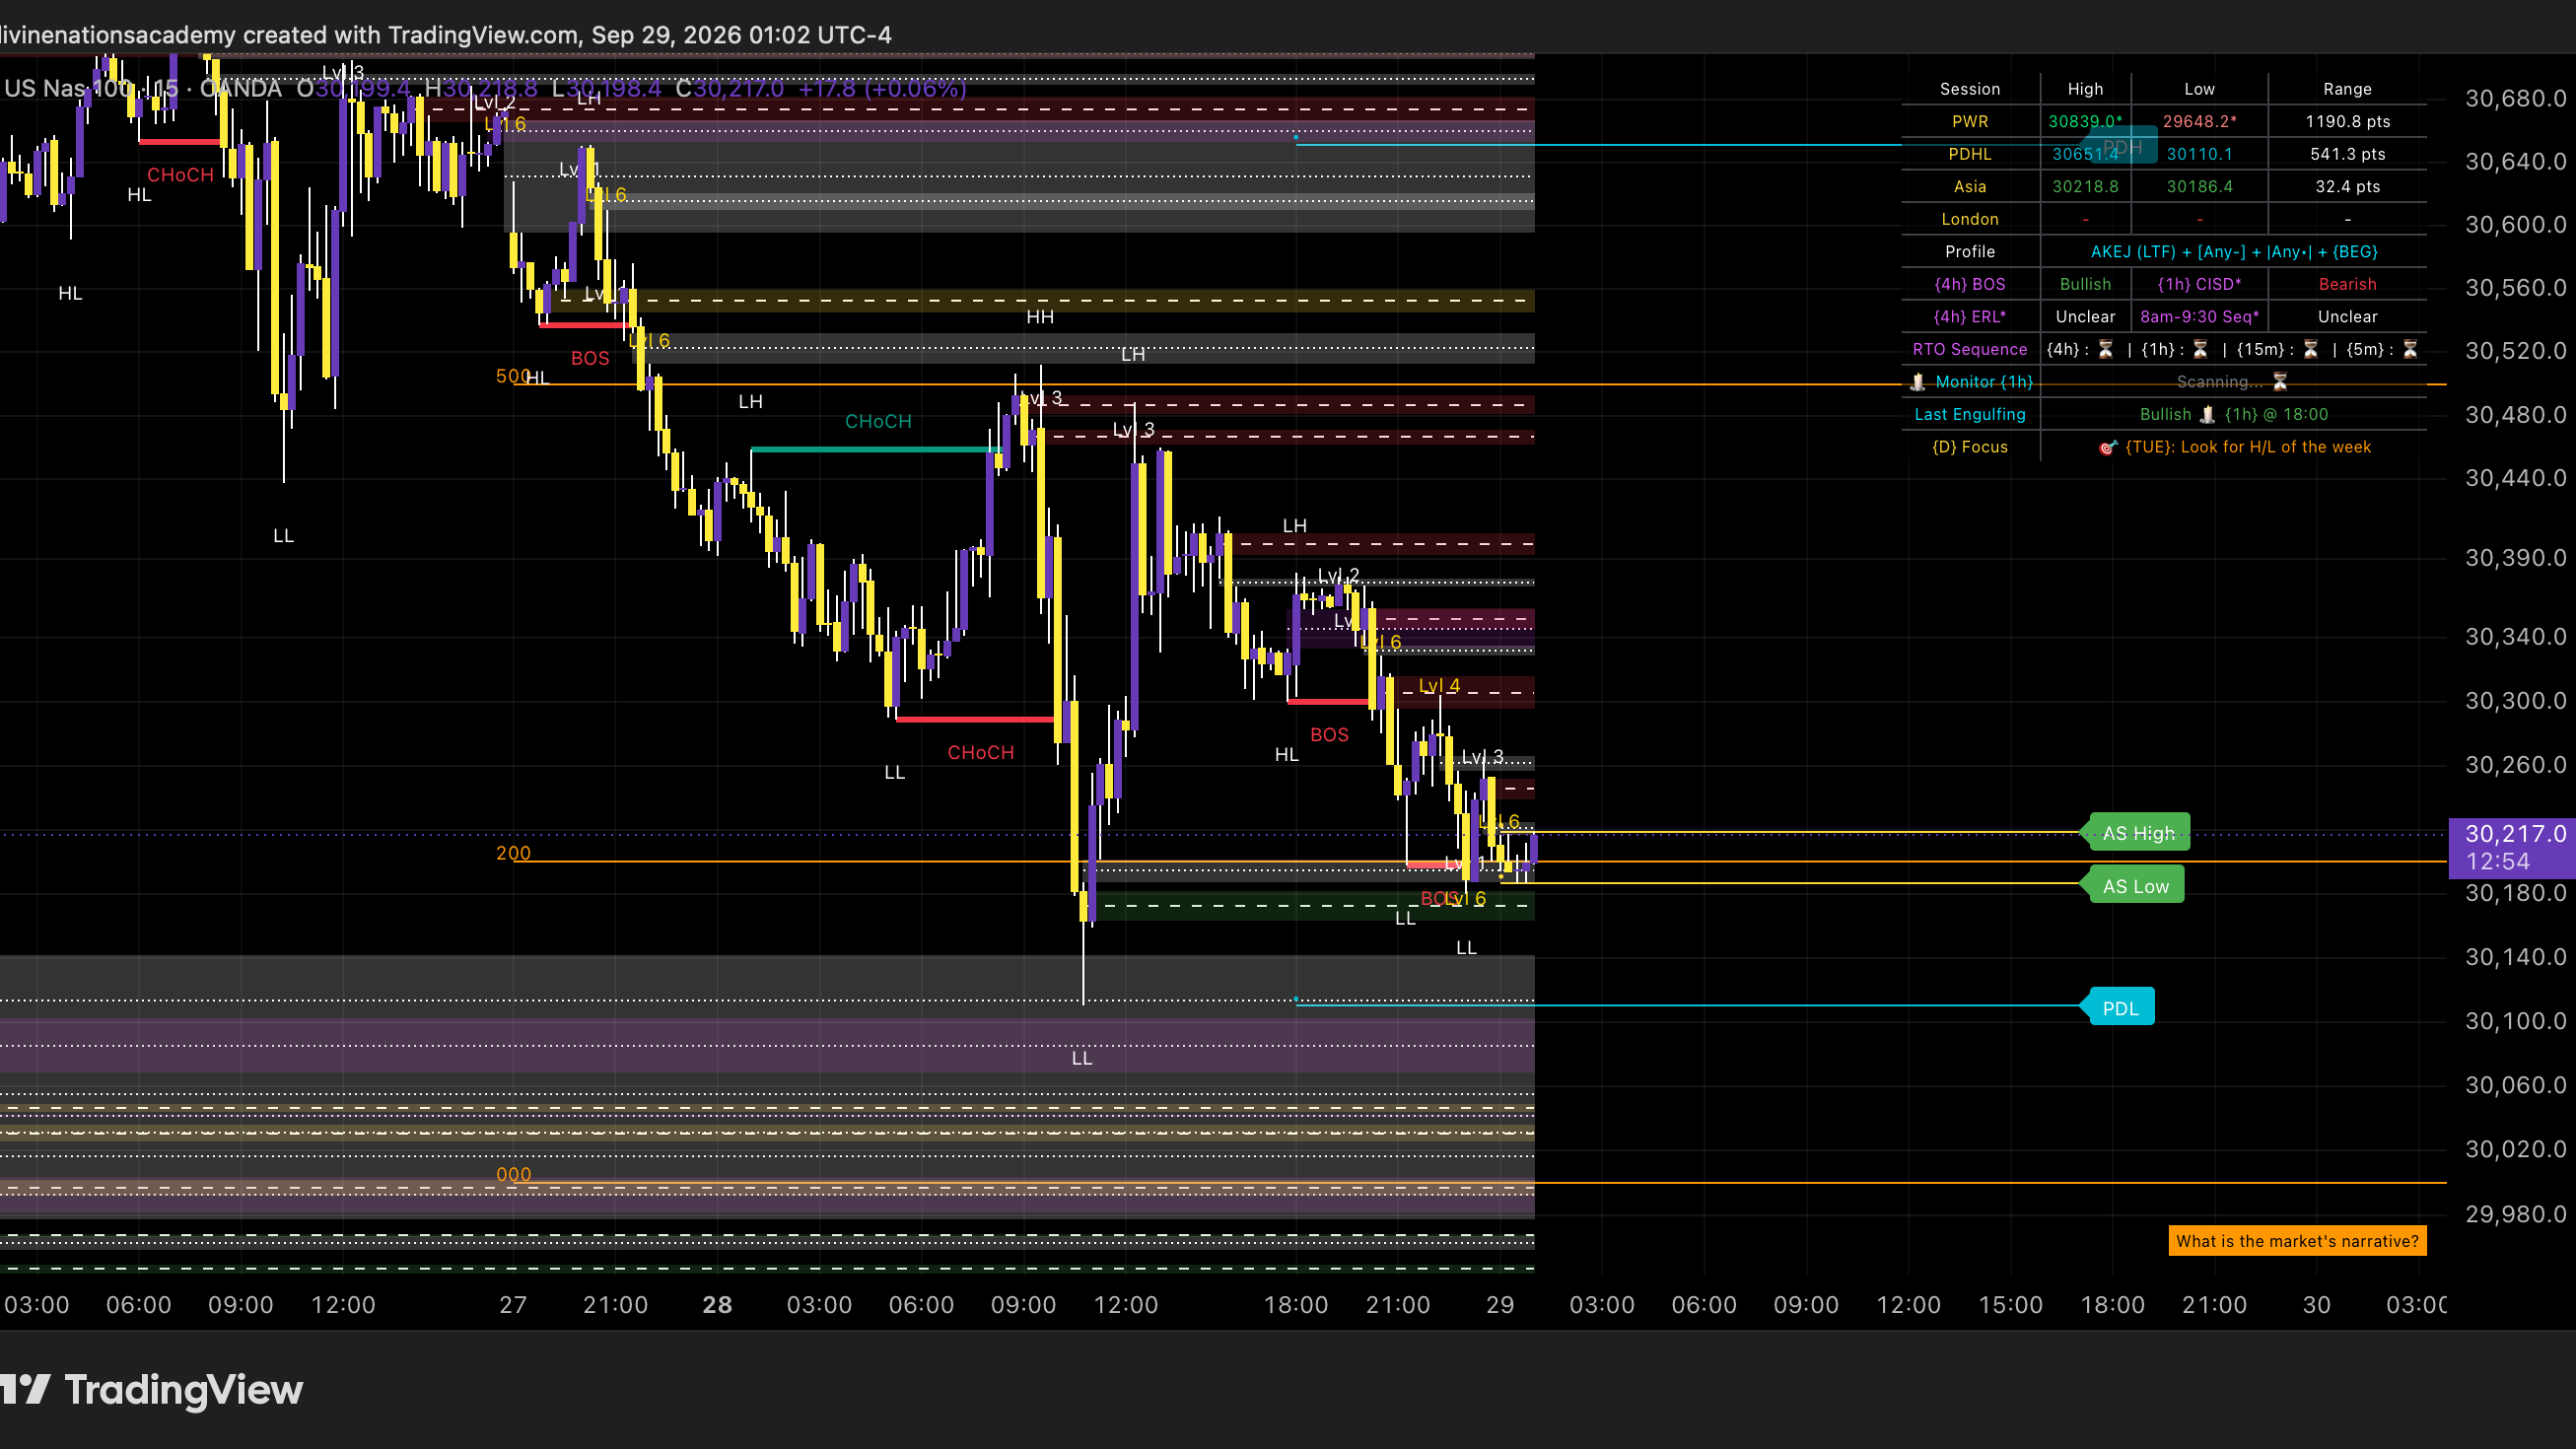Click the PDHL range 541.3 pts
This screenshot has height=1449, width=2576.
2347,154
